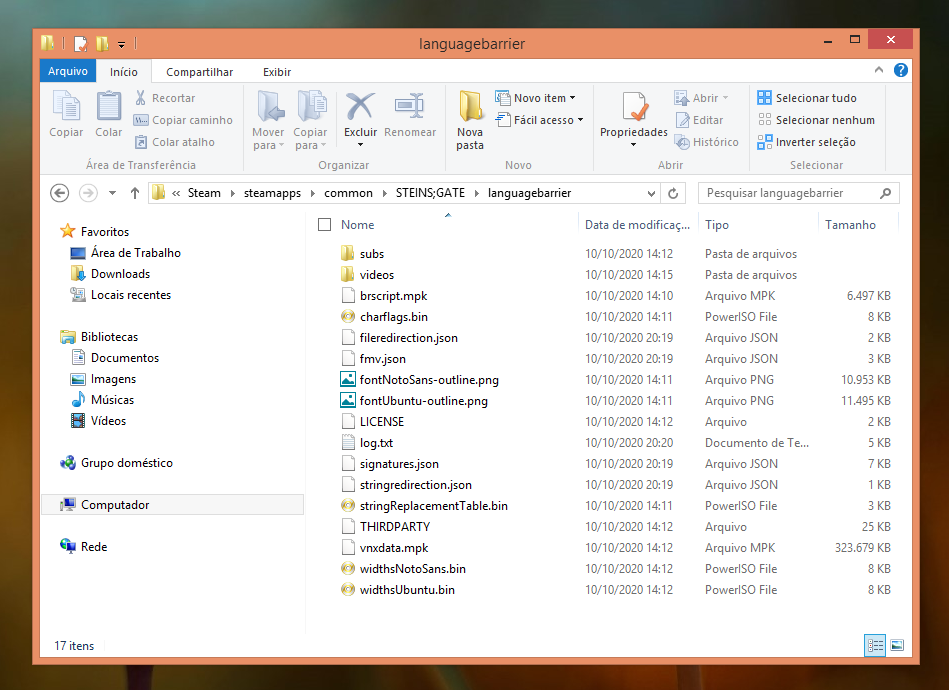The image size is (949, 690).
Task: Open the Abrir dropdown arrow
Action: click(725, 98)
